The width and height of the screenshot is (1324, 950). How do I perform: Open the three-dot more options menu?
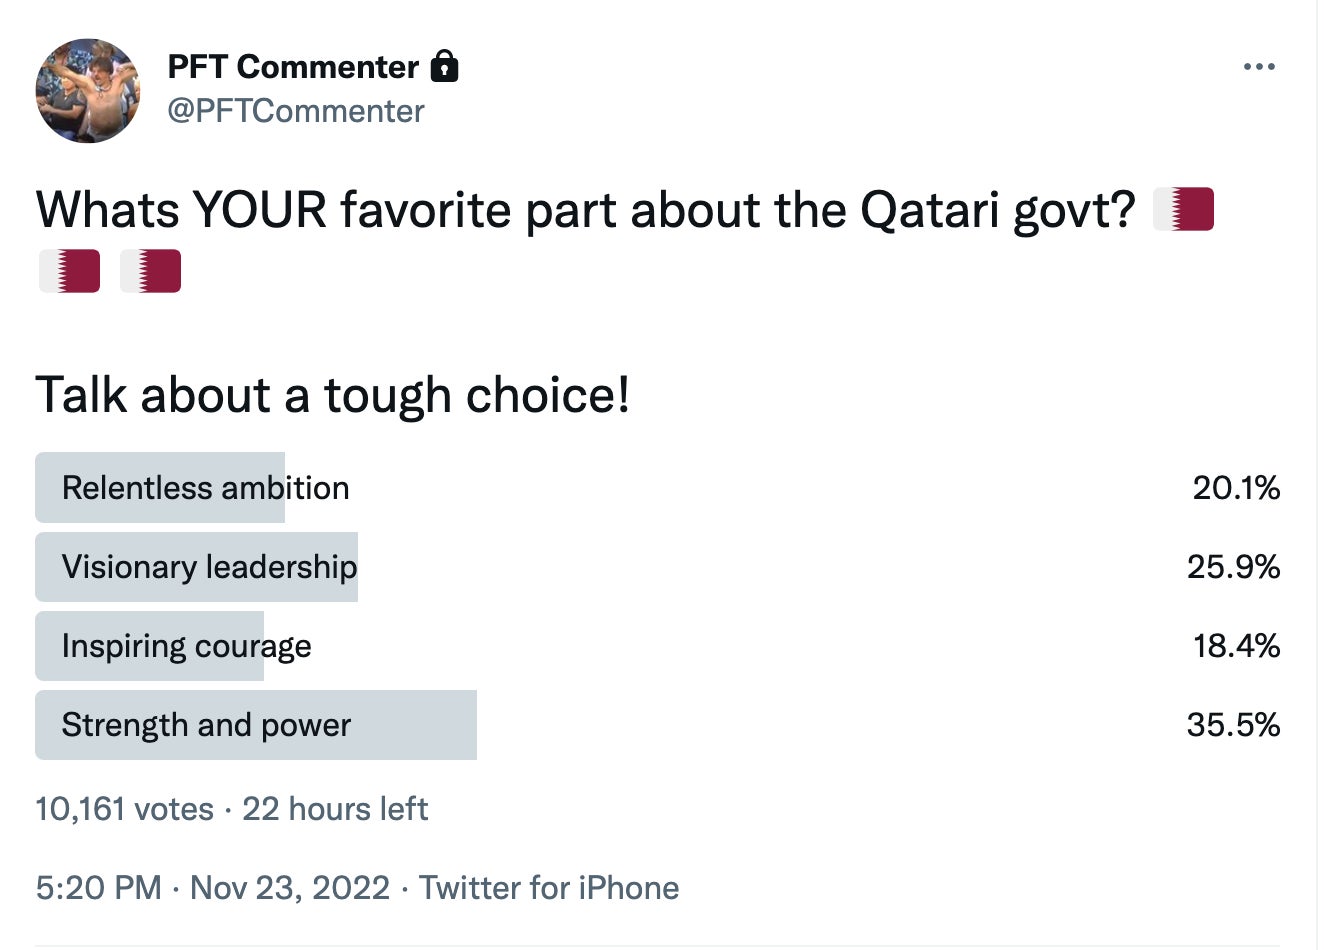(1259, 67)
